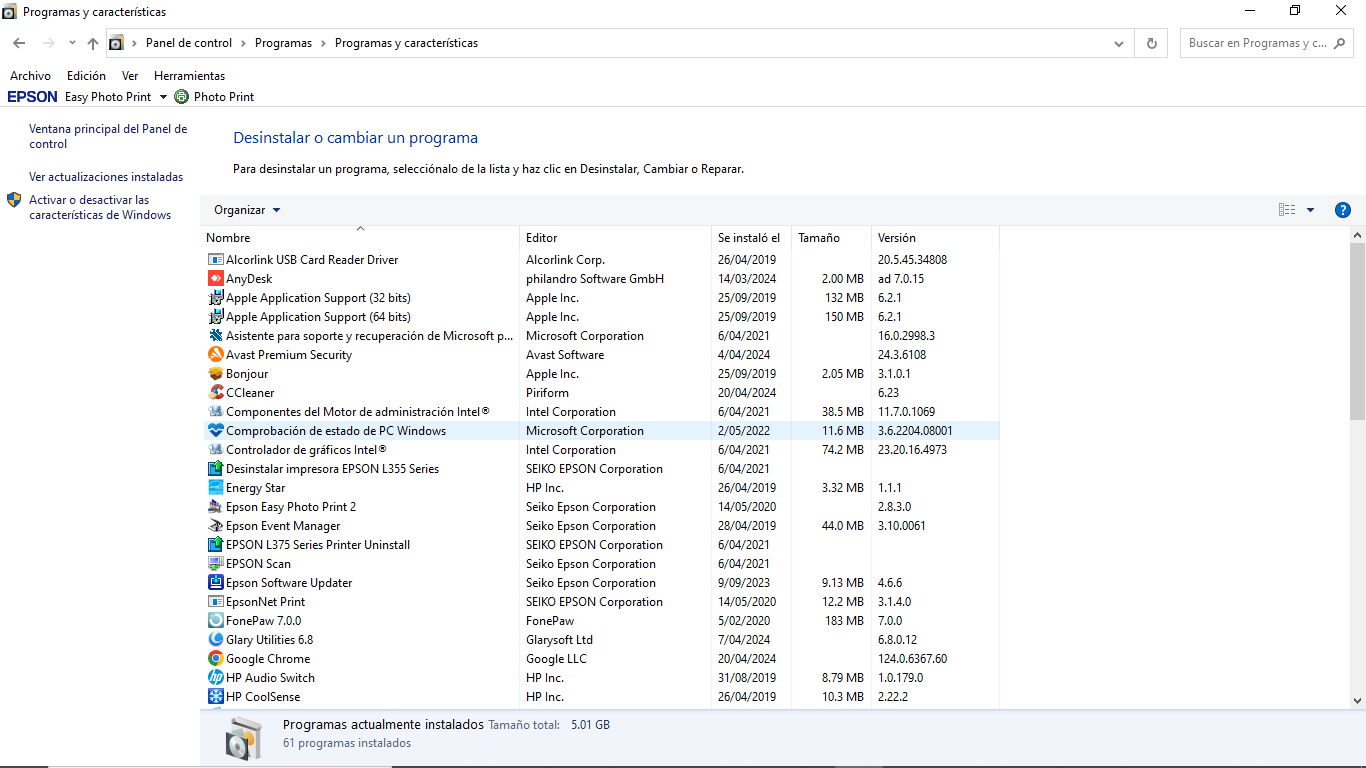The width and height of the screenshot is (1366, 768).
Task: Click the Avast Premium Security icon
Action: pyautogui.click(x=216, y=355)
